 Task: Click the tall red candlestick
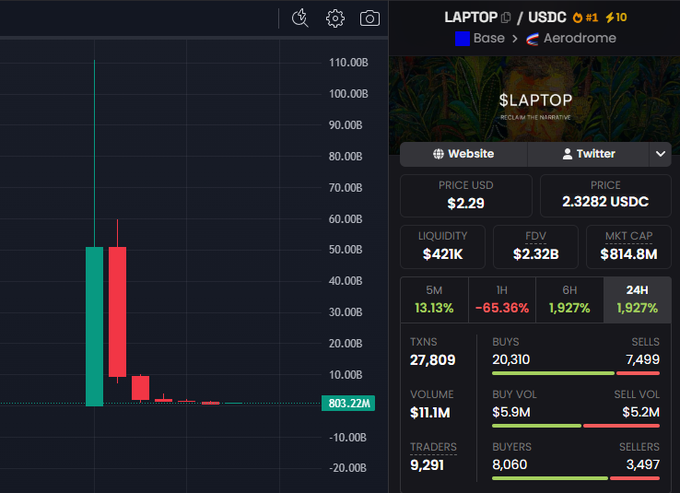117,312
